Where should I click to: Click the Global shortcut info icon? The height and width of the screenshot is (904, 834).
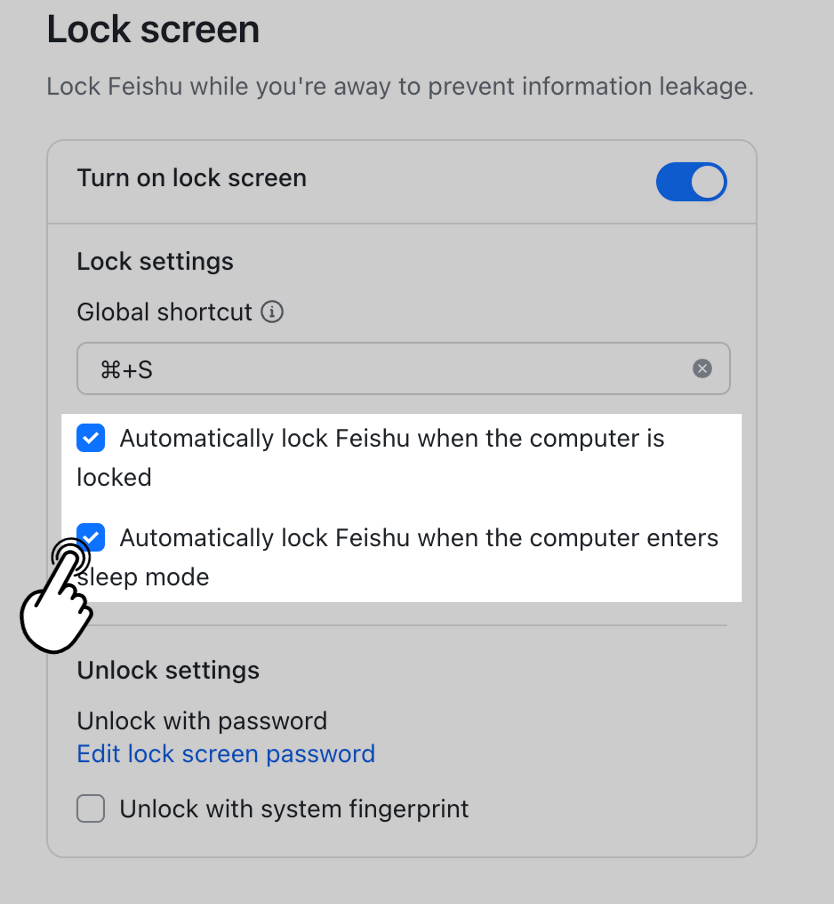272,312
